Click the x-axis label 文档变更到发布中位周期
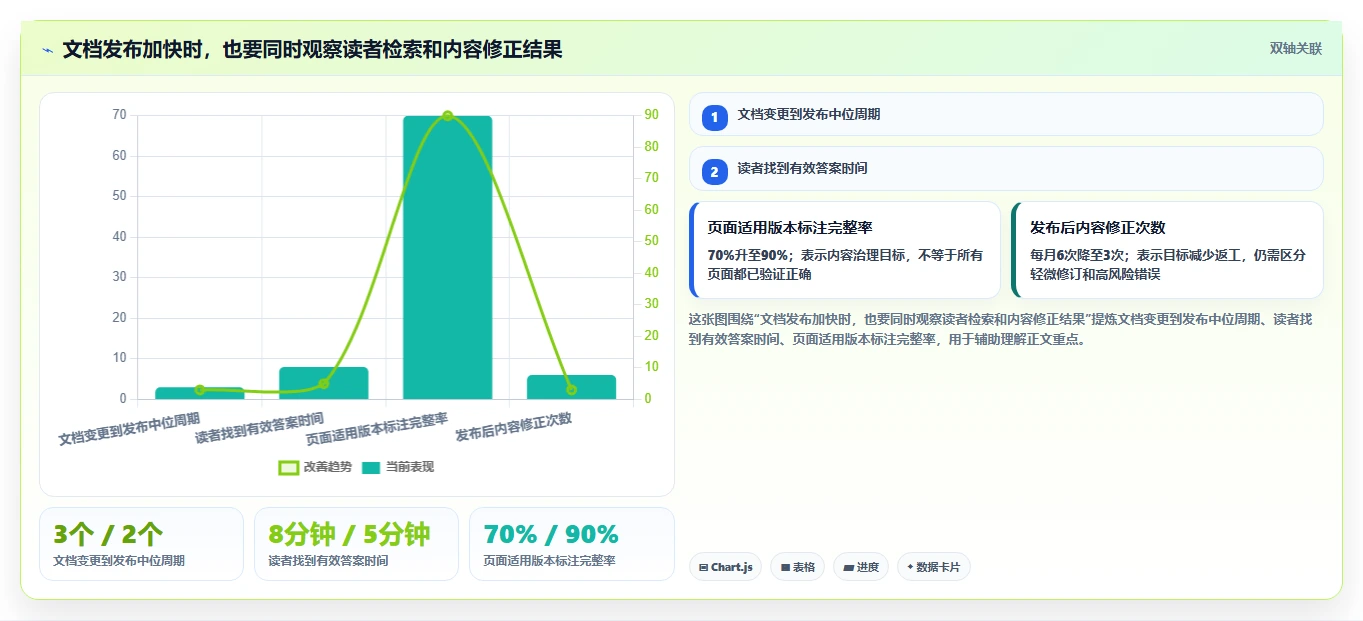1363x621 pixels. coord(129,428)
